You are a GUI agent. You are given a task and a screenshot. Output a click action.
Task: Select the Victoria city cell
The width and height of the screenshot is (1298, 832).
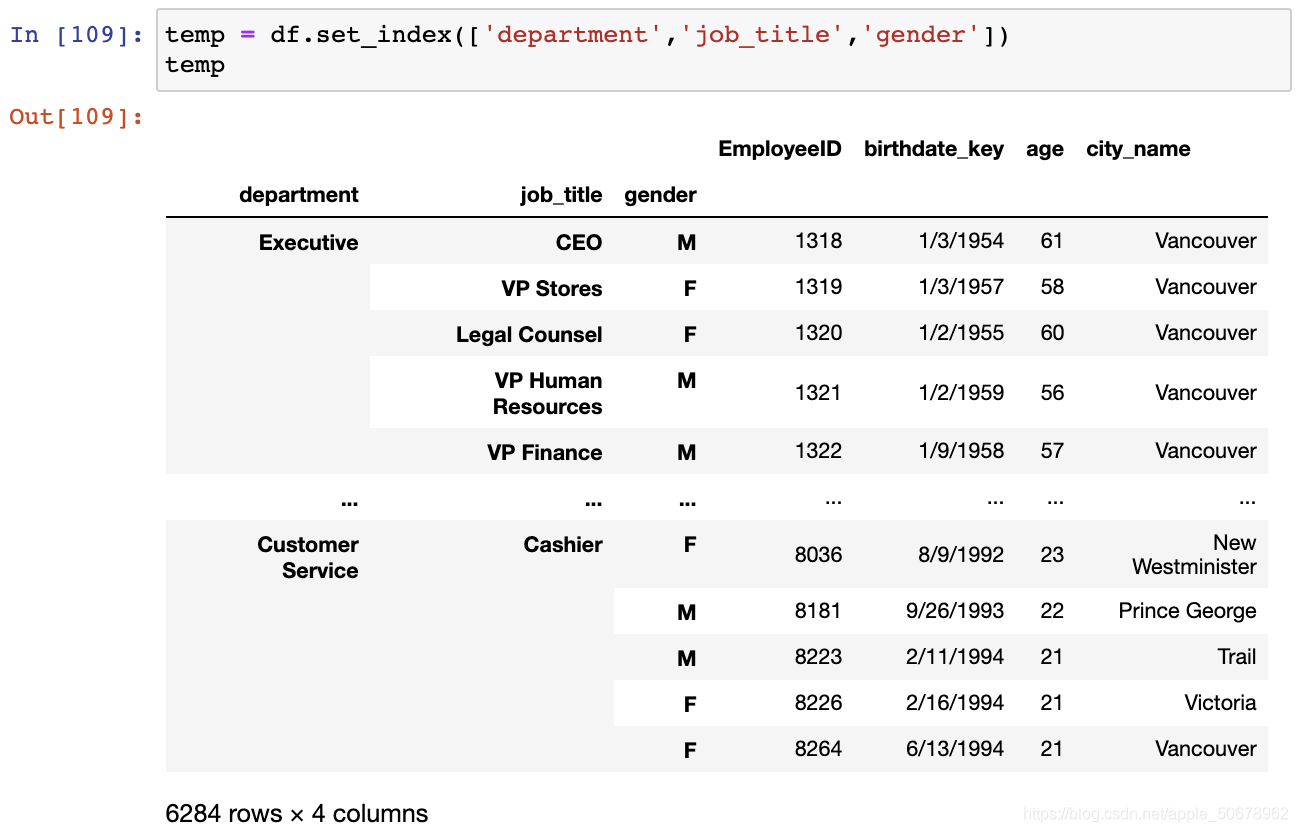(1220, 703)
